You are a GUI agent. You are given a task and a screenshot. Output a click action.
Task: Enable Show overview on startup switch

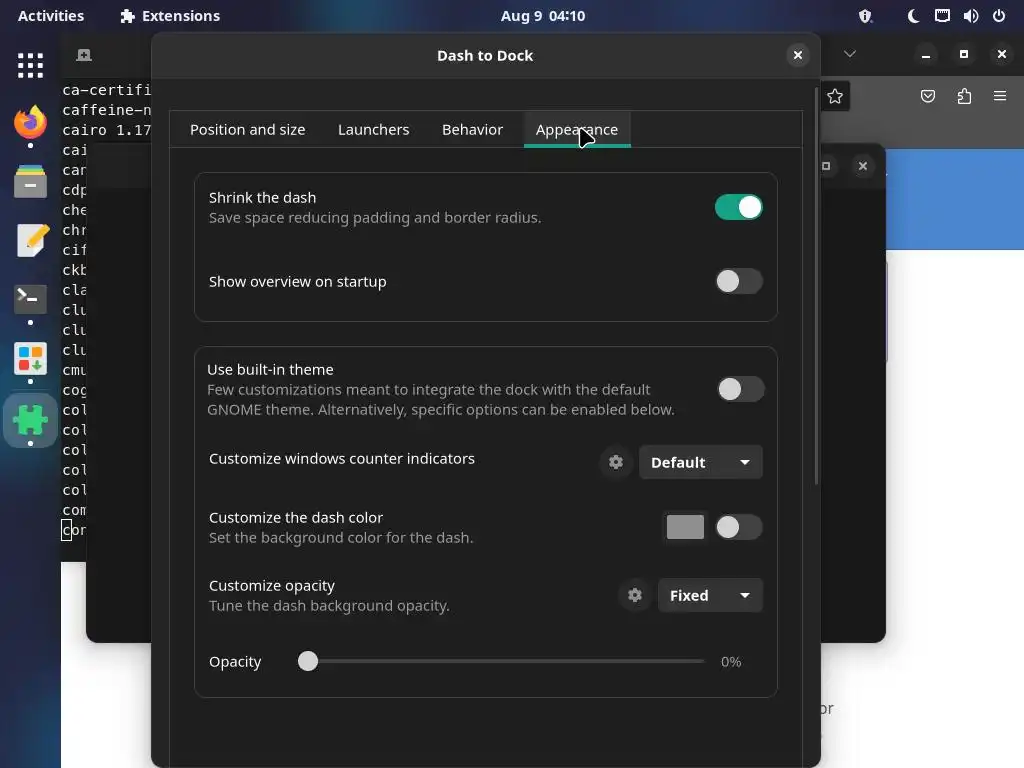739,281
